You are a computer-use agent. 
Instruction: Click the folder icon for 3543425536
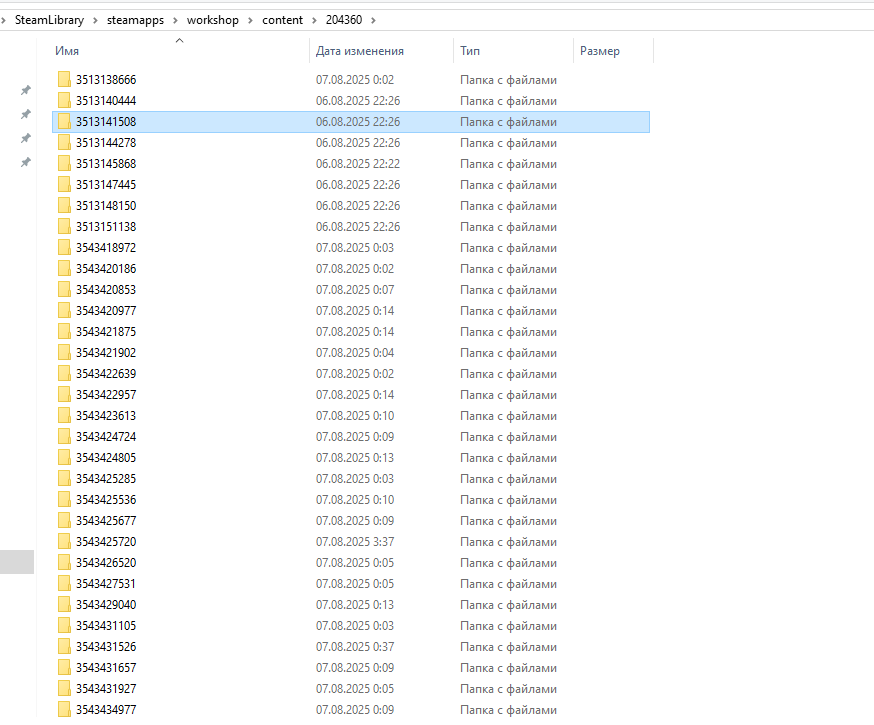(64, 500)
